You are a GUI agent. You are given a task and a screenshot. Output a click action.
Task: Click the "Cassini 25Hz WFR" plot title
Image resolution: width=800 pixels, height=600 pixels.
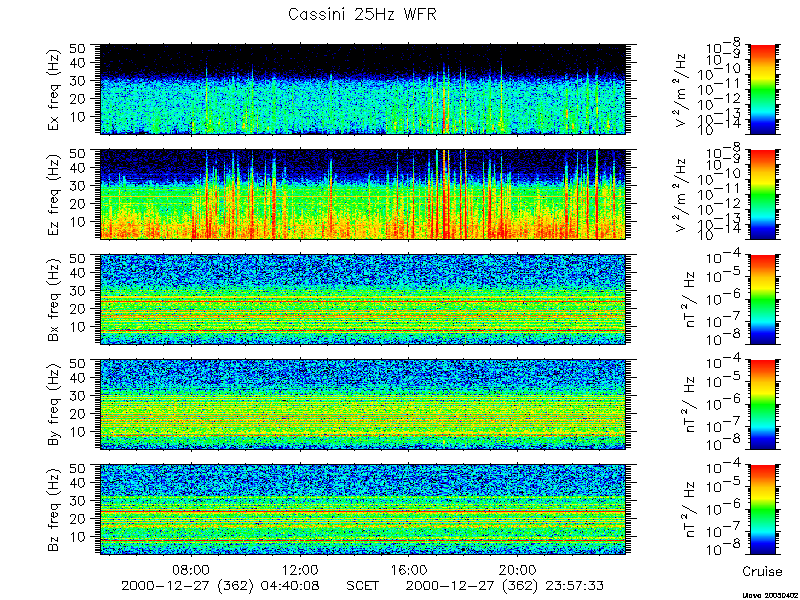[x=362, y=14]
